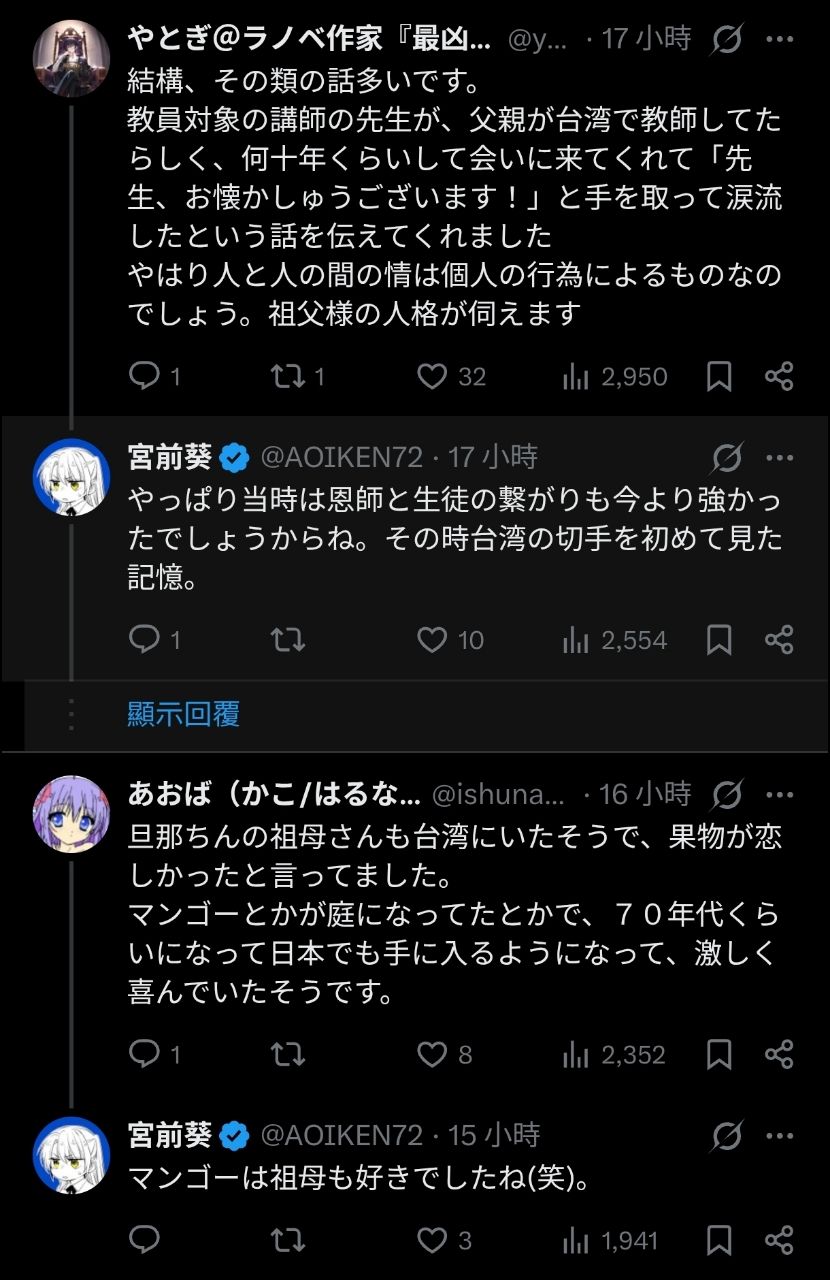Open more options on あおば's tweet
This screenshot has height=1280, width=830.
pos(779,795)
